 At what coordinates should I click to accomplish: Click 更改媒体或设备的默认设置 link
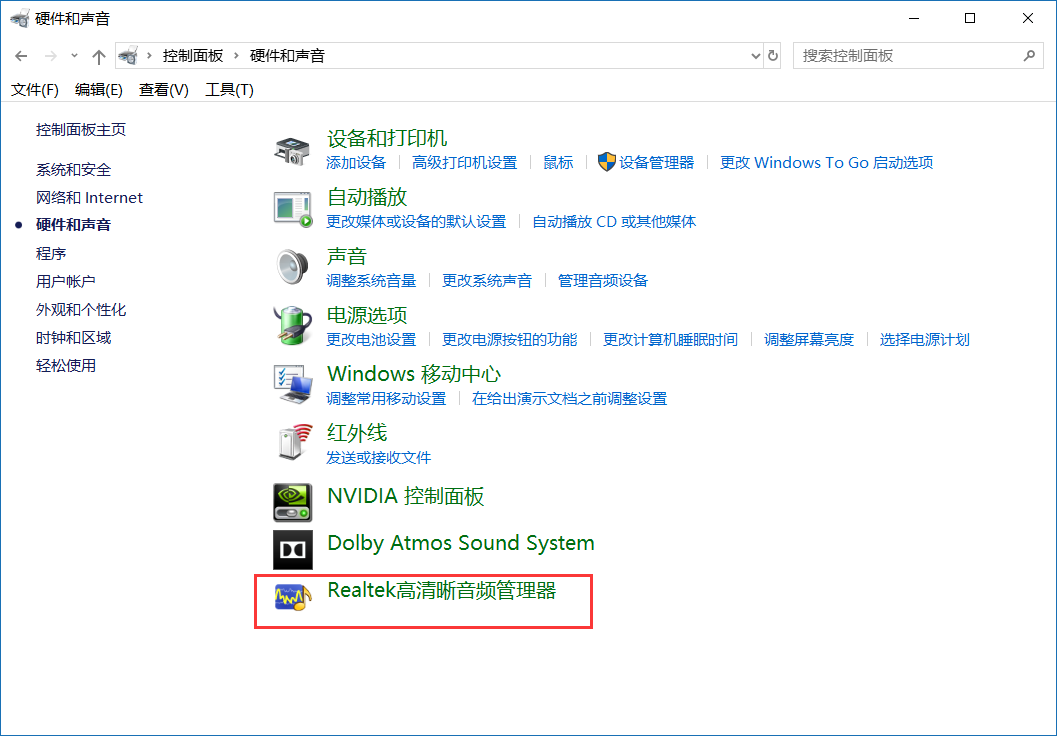pos(416,221)
